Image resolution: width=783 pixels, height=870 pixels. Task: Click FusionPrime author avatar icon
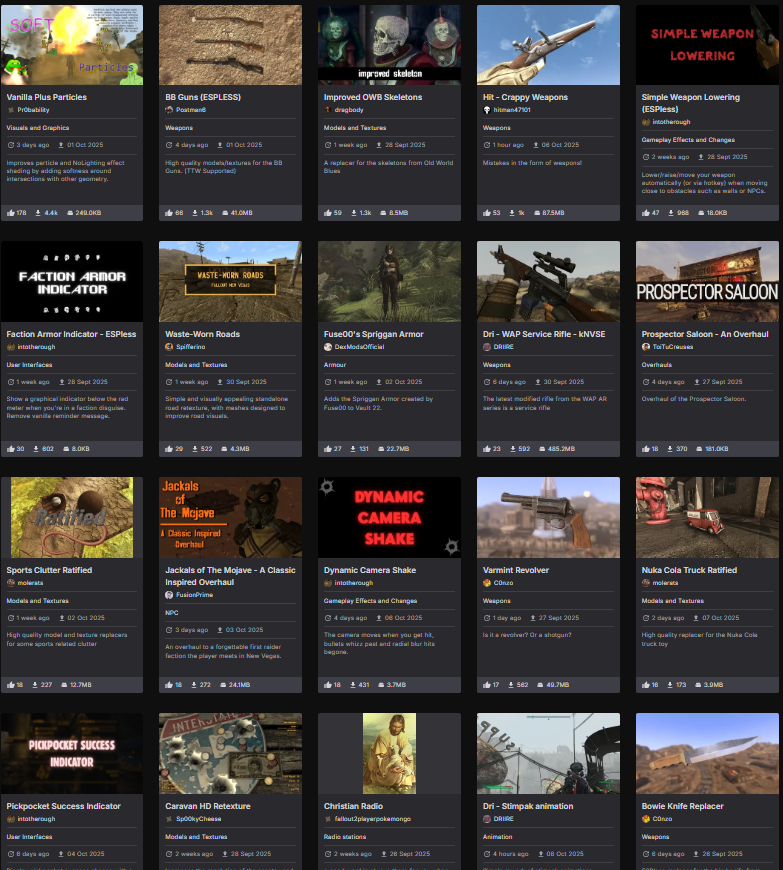pyautogui.click(x=169, y=595)
